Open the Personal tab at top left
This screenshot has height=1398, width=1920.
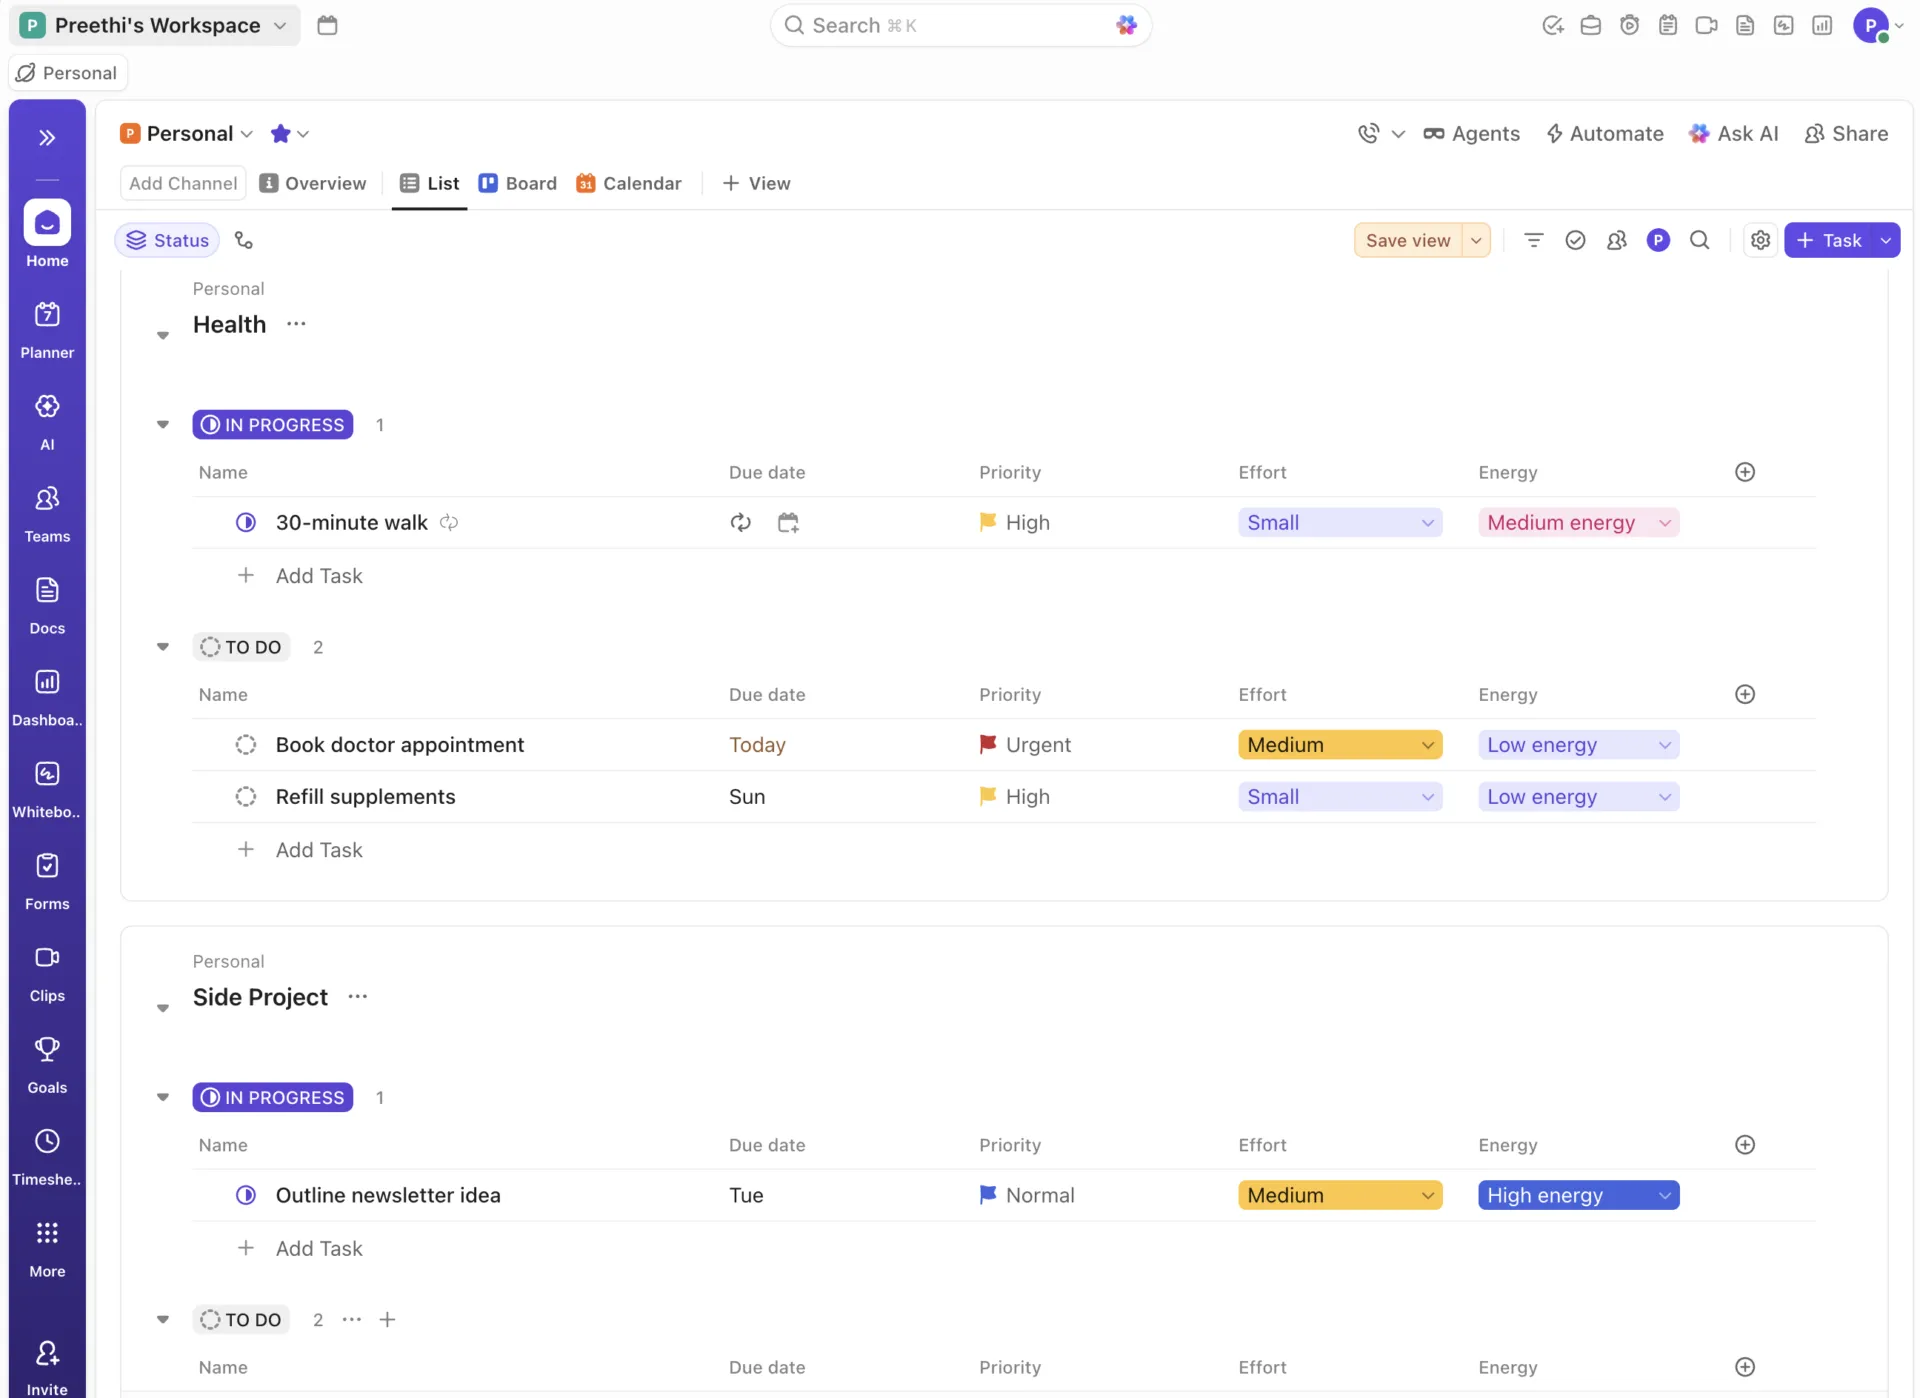(x=68, y=73)
